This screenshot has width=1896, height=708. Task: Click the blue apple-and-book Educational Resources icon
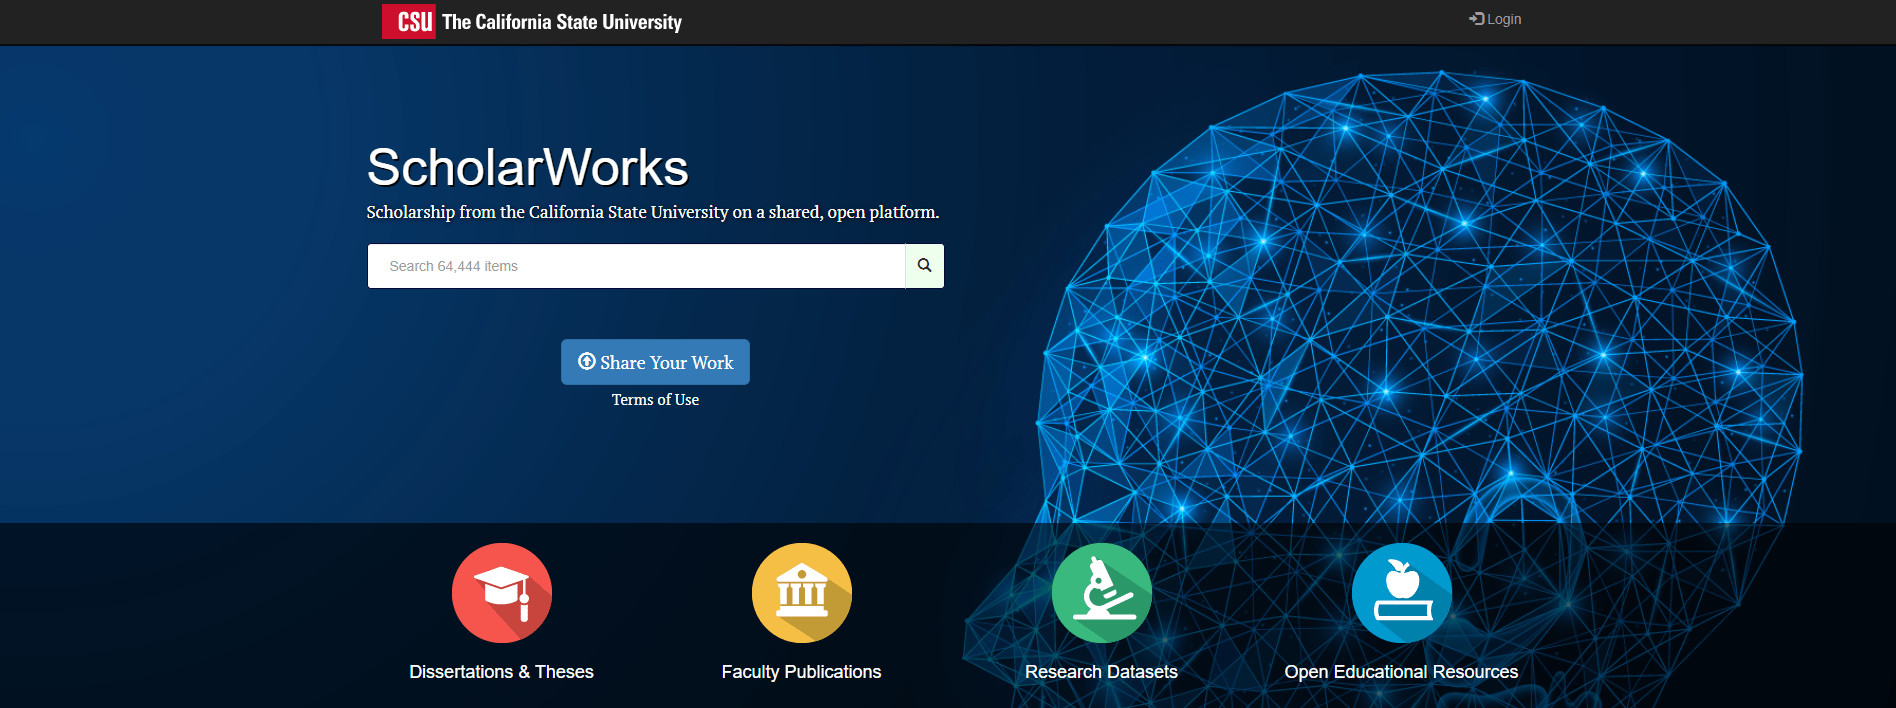(1402, 593)
